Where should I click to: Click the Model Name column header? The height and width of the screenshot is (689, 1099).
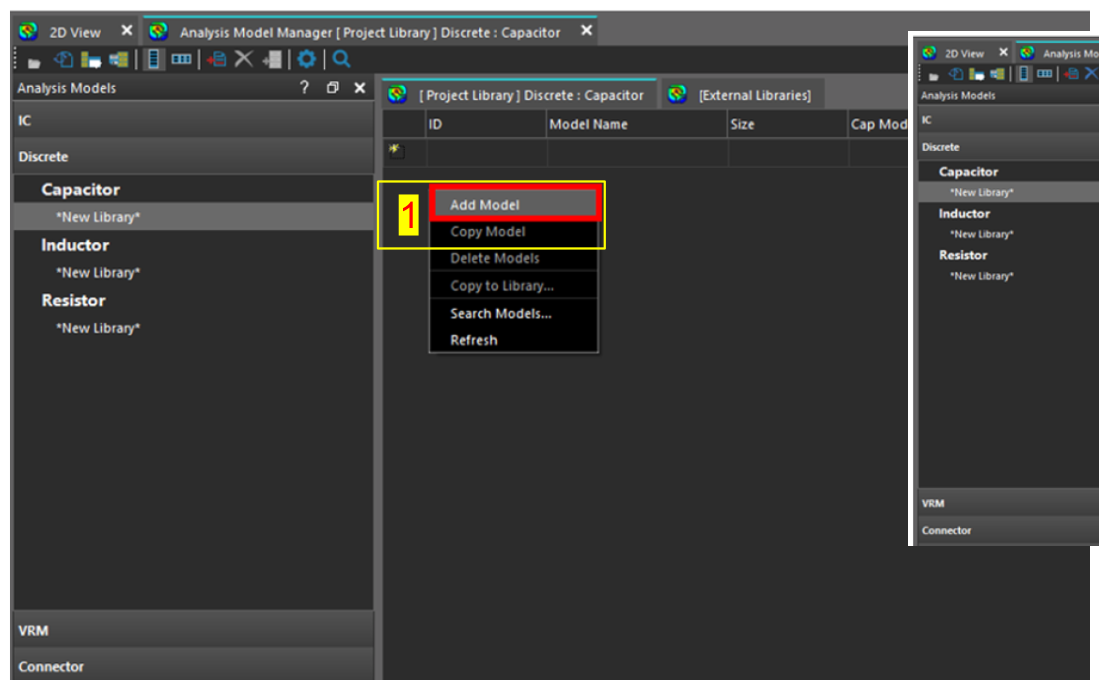click(636, 124)
